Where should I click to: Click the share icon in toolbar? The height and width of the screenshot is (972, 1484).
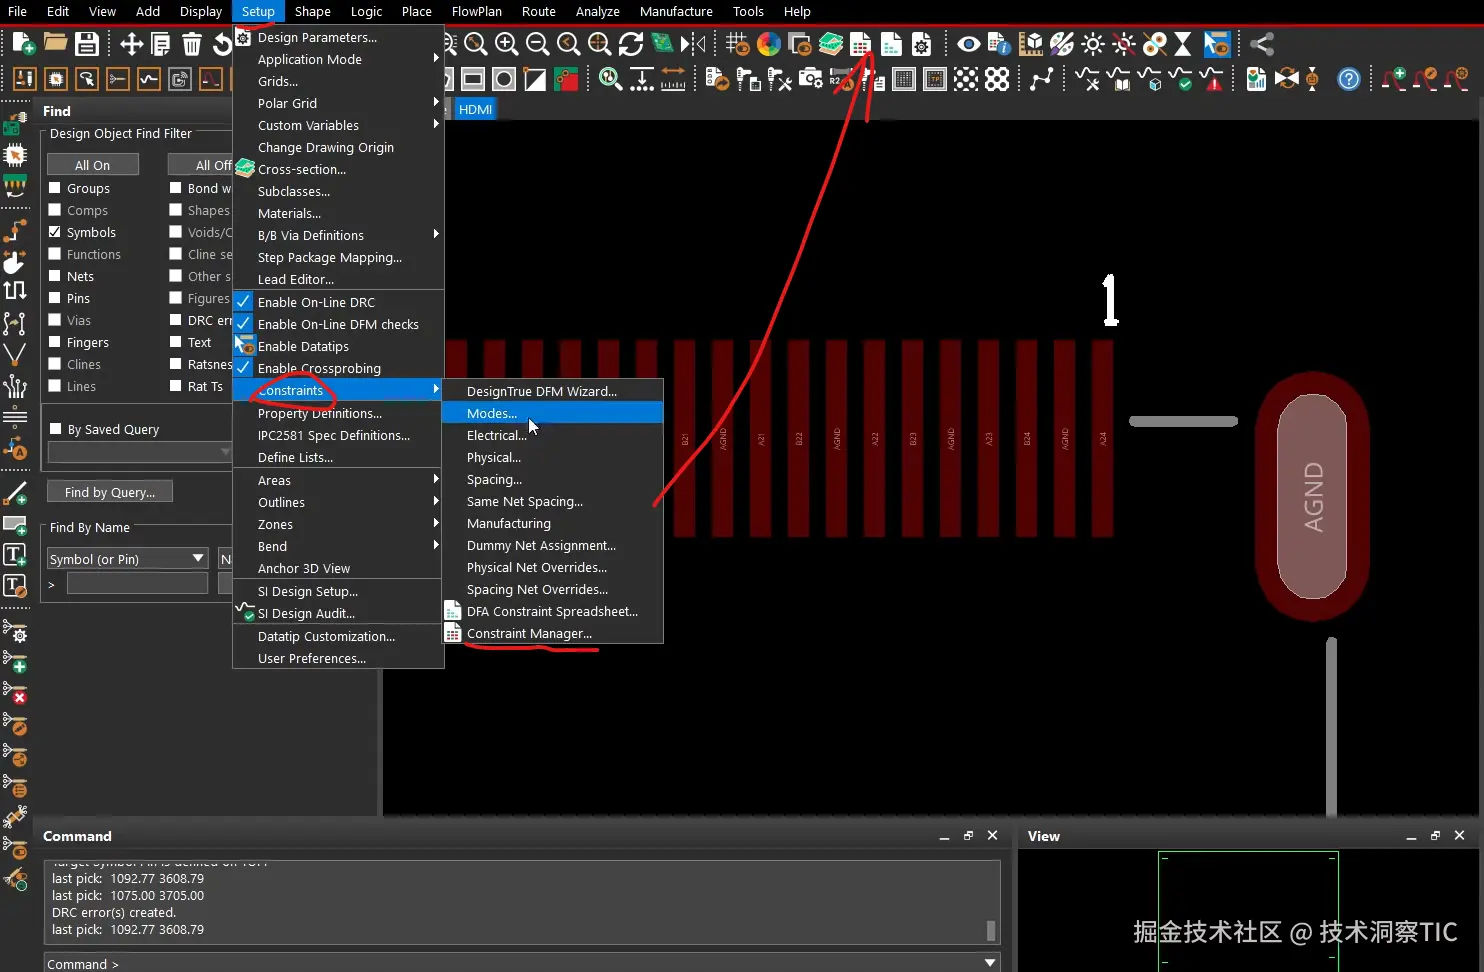pos(1262,43)
